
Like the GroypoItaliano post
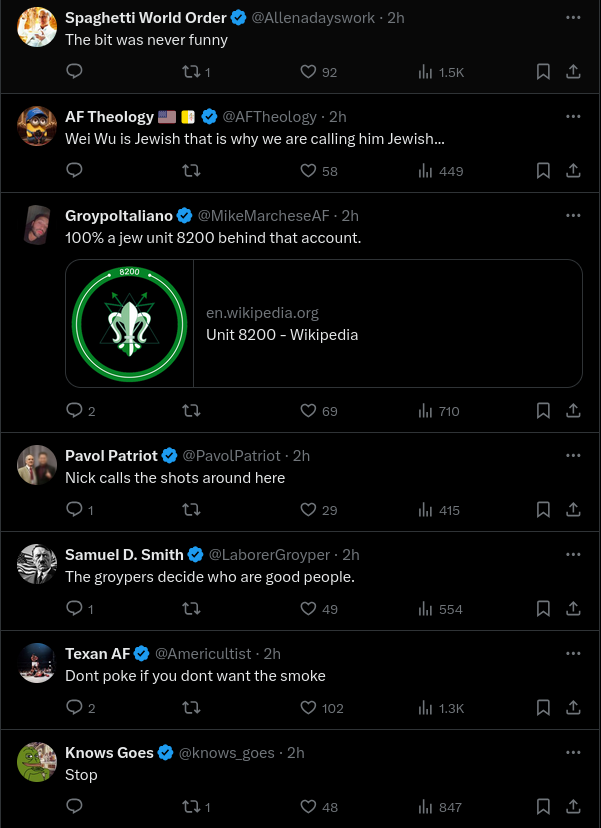[318, 410]
